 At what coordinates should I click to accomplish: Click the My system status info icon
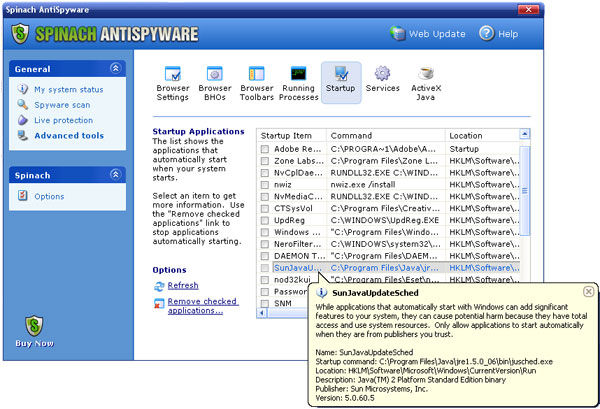click(23, 89)
